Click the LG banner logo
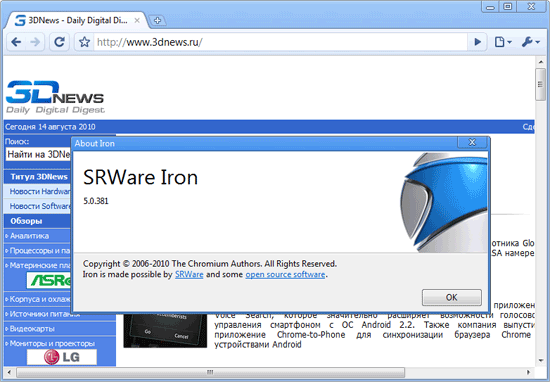 (x=62, y=357)
